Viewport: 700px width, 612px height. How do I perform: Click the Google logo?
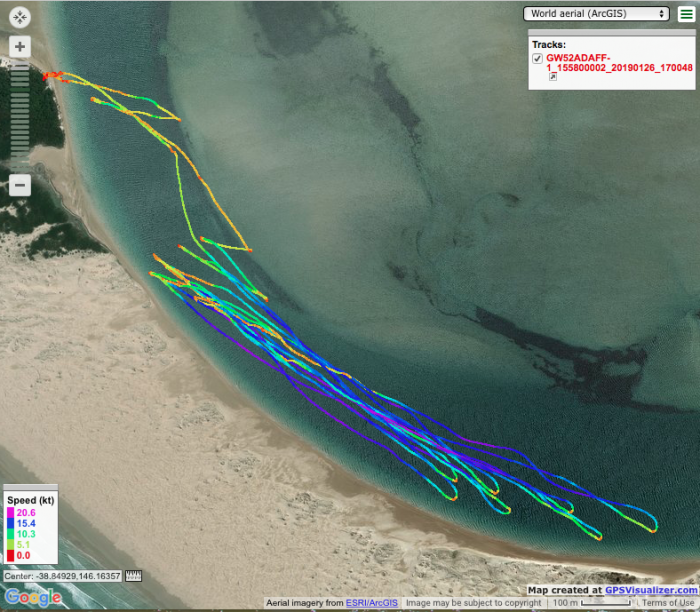[x=32, y=597]
